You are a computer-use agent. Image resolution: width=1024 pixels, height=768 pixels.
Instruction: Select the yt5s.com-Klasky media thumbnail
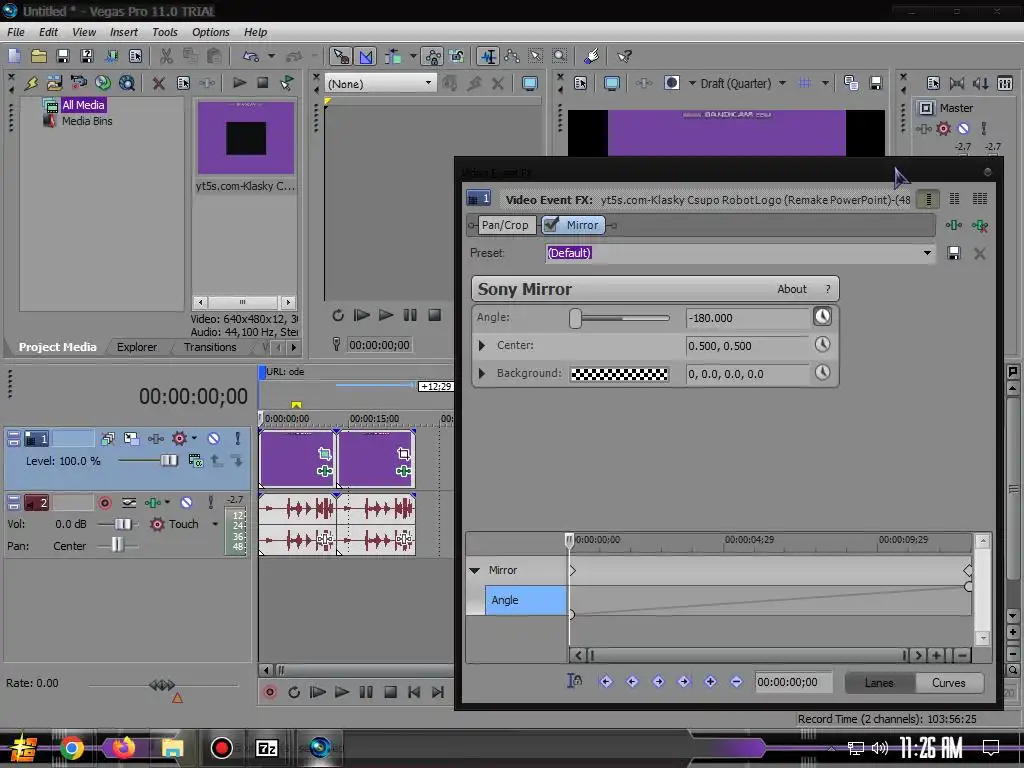coord(246,138)
